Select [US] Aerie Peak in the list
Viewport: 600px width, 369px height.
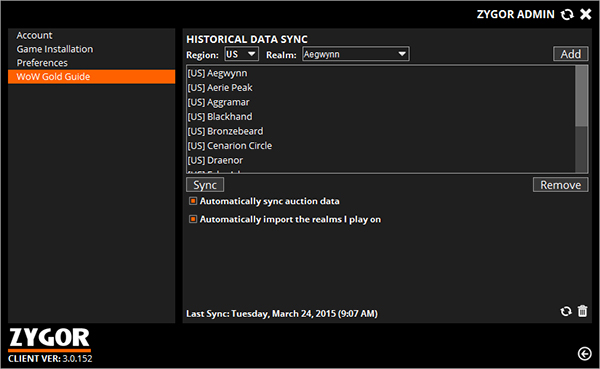tap(381, 88)
